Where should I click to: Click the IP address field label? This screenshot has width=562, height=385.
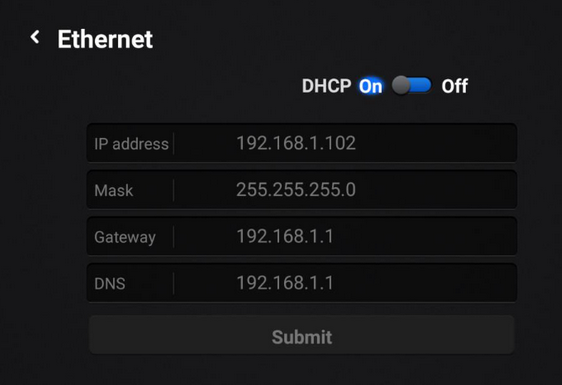tap(131, 144)
